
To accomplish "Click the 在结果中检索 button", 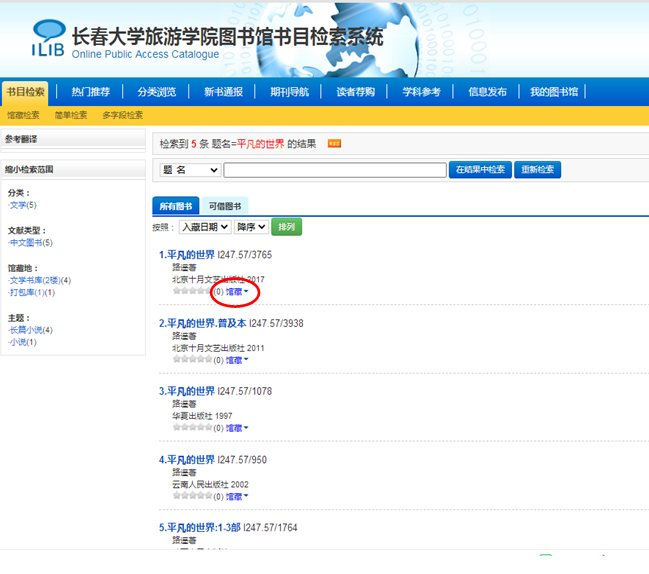I will (x=480, y=170).
